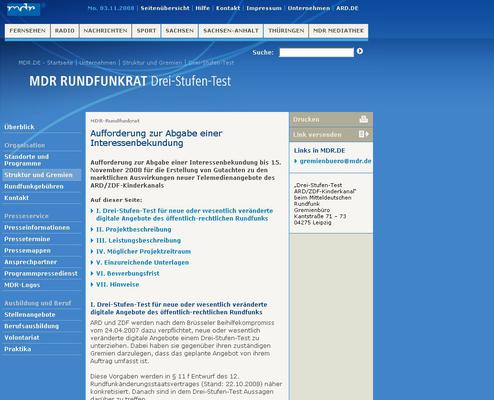Screen dimensions: 494x400
Task: Jump to V. Einzureichende Unterlagen section
Action: pyautogui.click(x=142, y=262)
